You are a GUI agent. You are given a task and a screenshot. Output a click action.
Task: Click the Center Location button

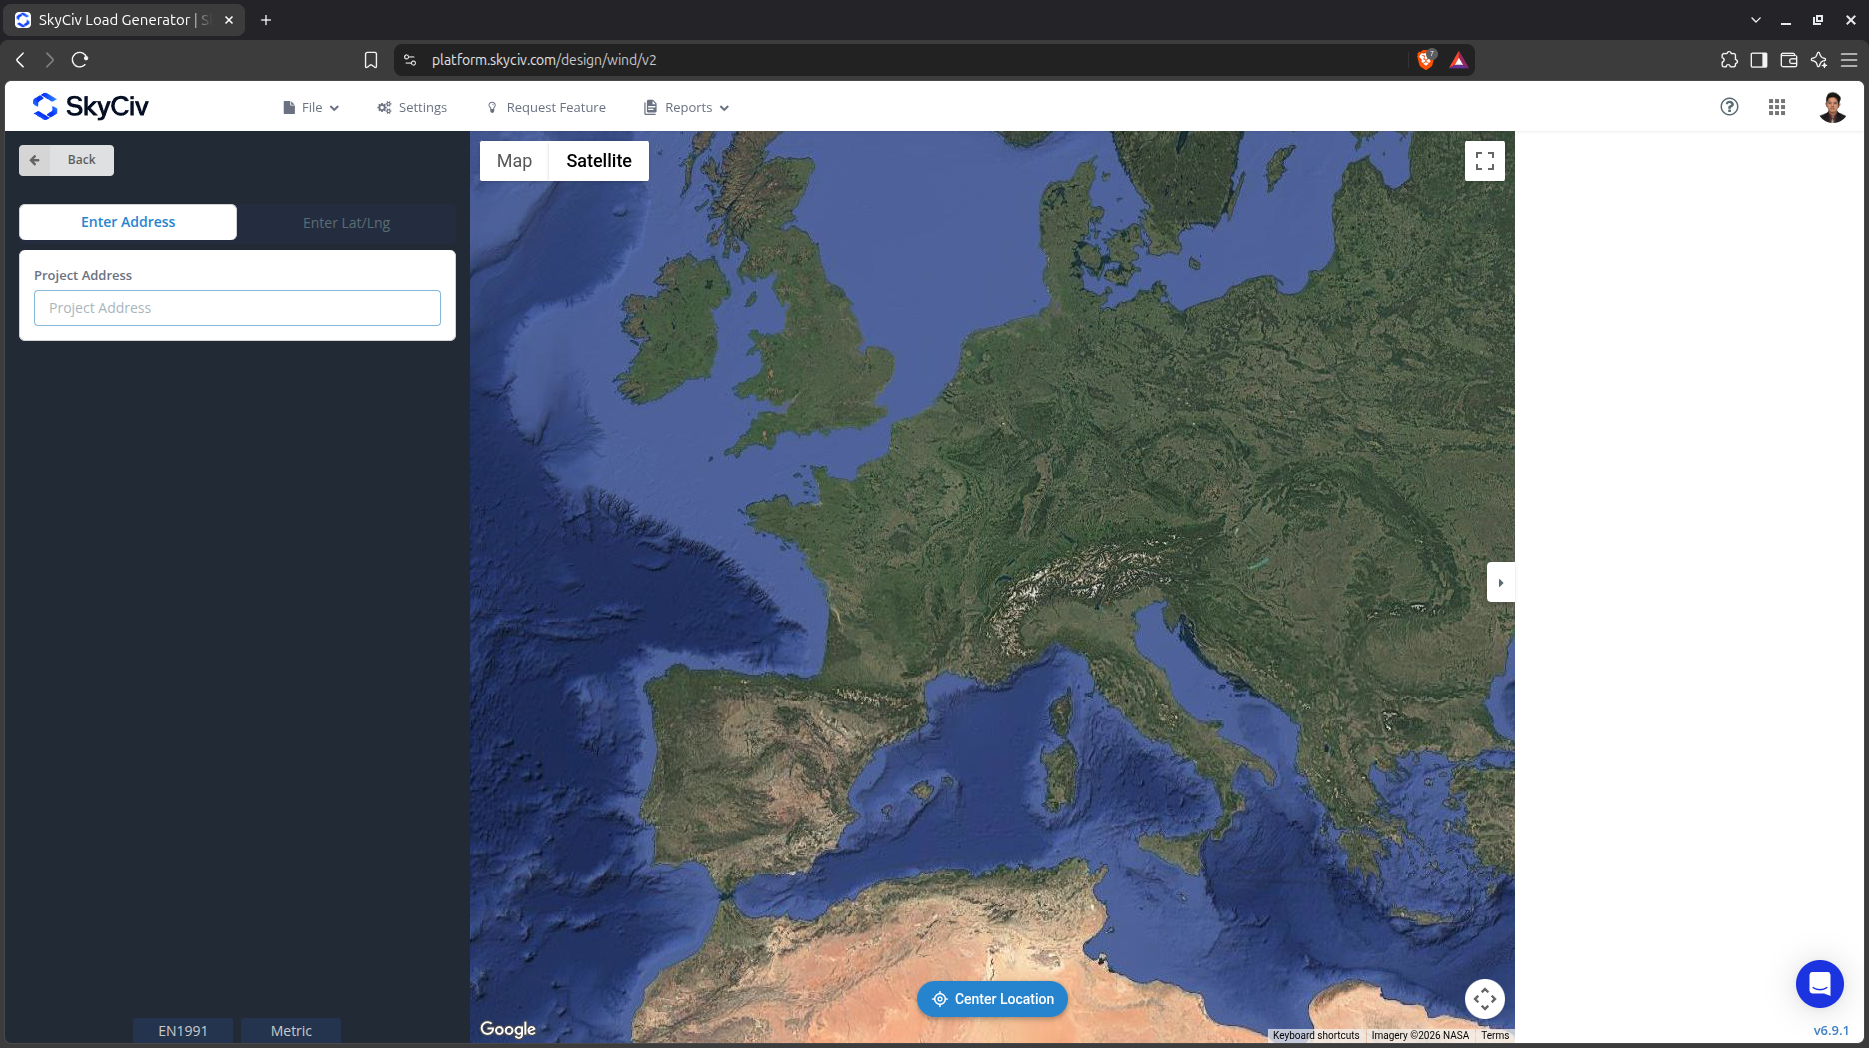pyautogui.click(x=992, y=999)
